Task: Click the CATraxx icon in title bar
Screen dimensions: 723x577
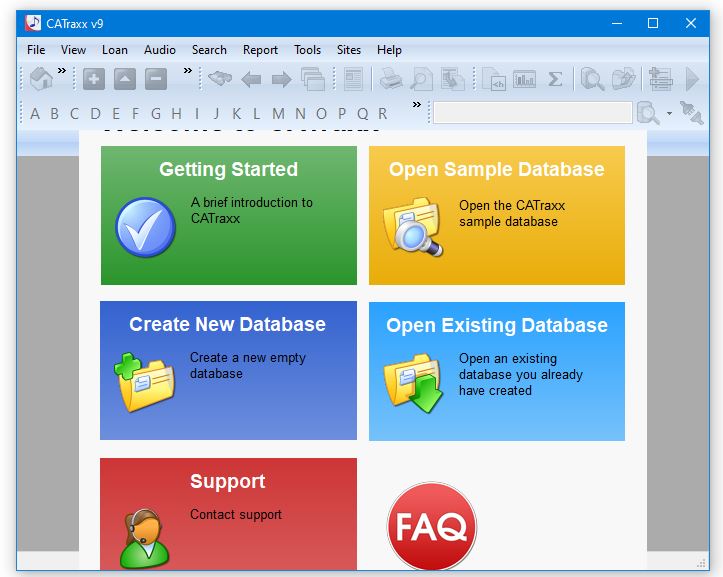Action: pos(33,23)
